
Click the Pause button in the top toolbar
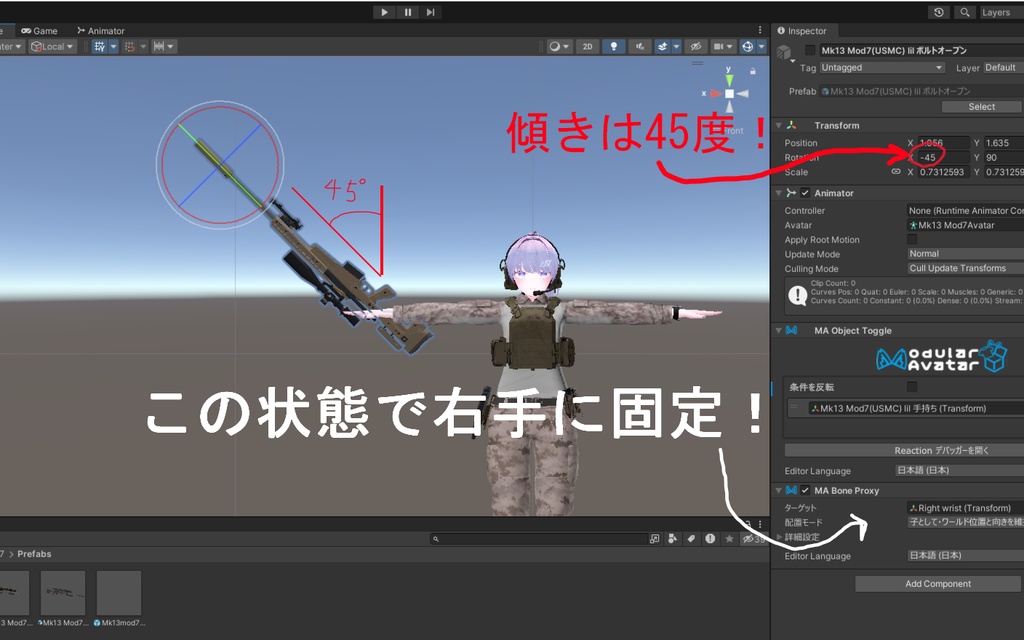point(408,12)
